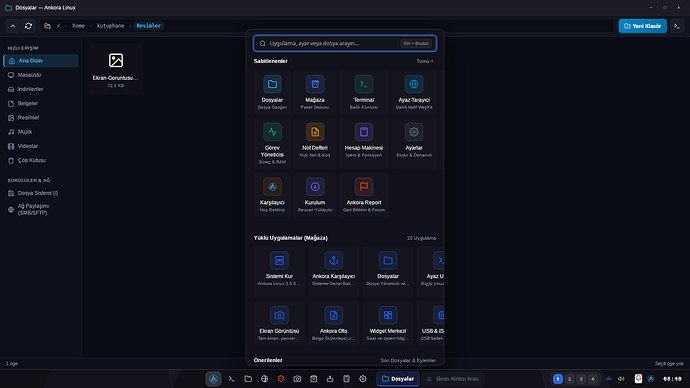Click the clock in system tray

(x=672, y=379)
